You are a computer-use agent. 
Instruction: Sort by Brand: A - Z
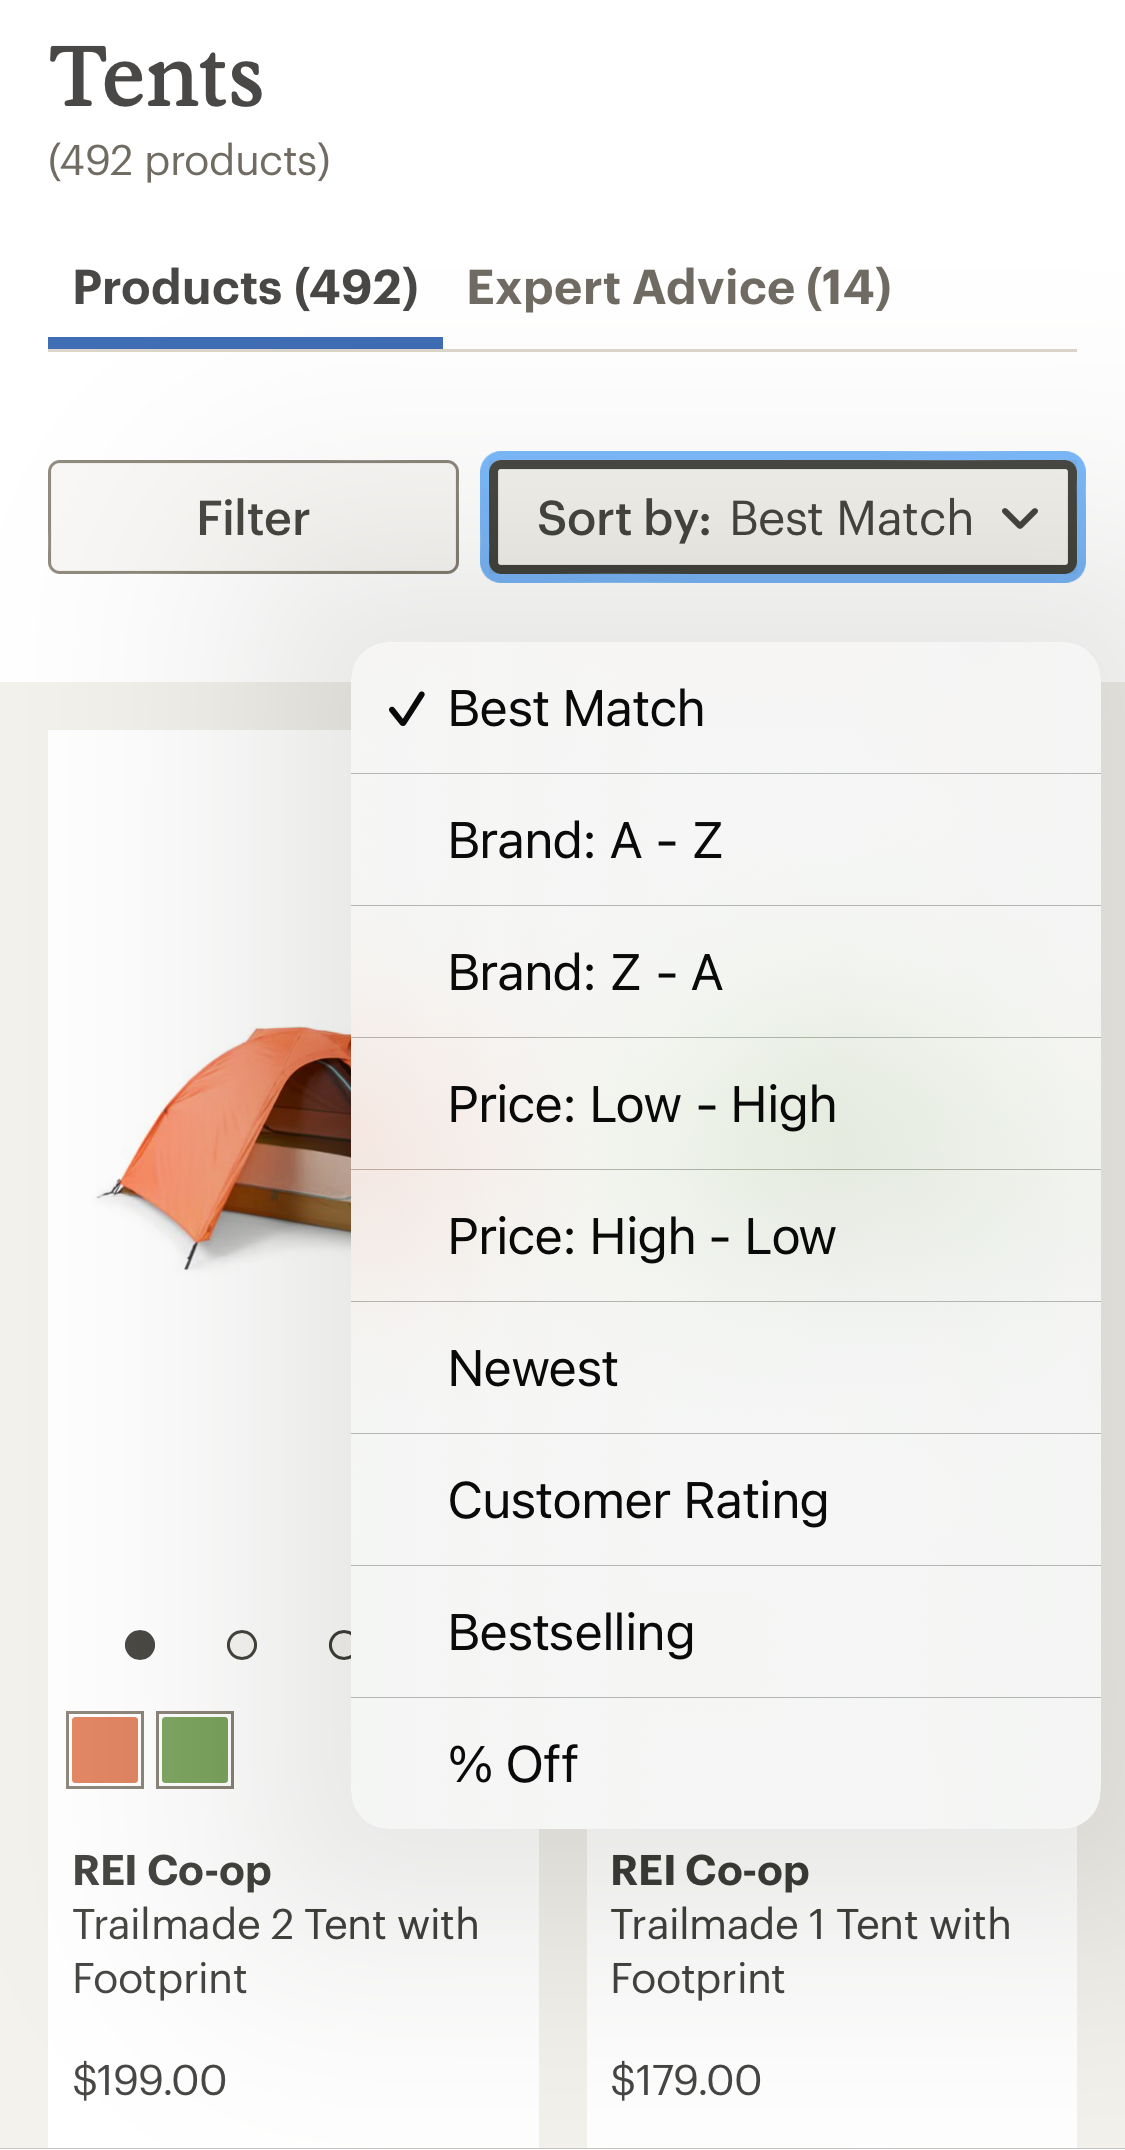(x=585, y=841)
